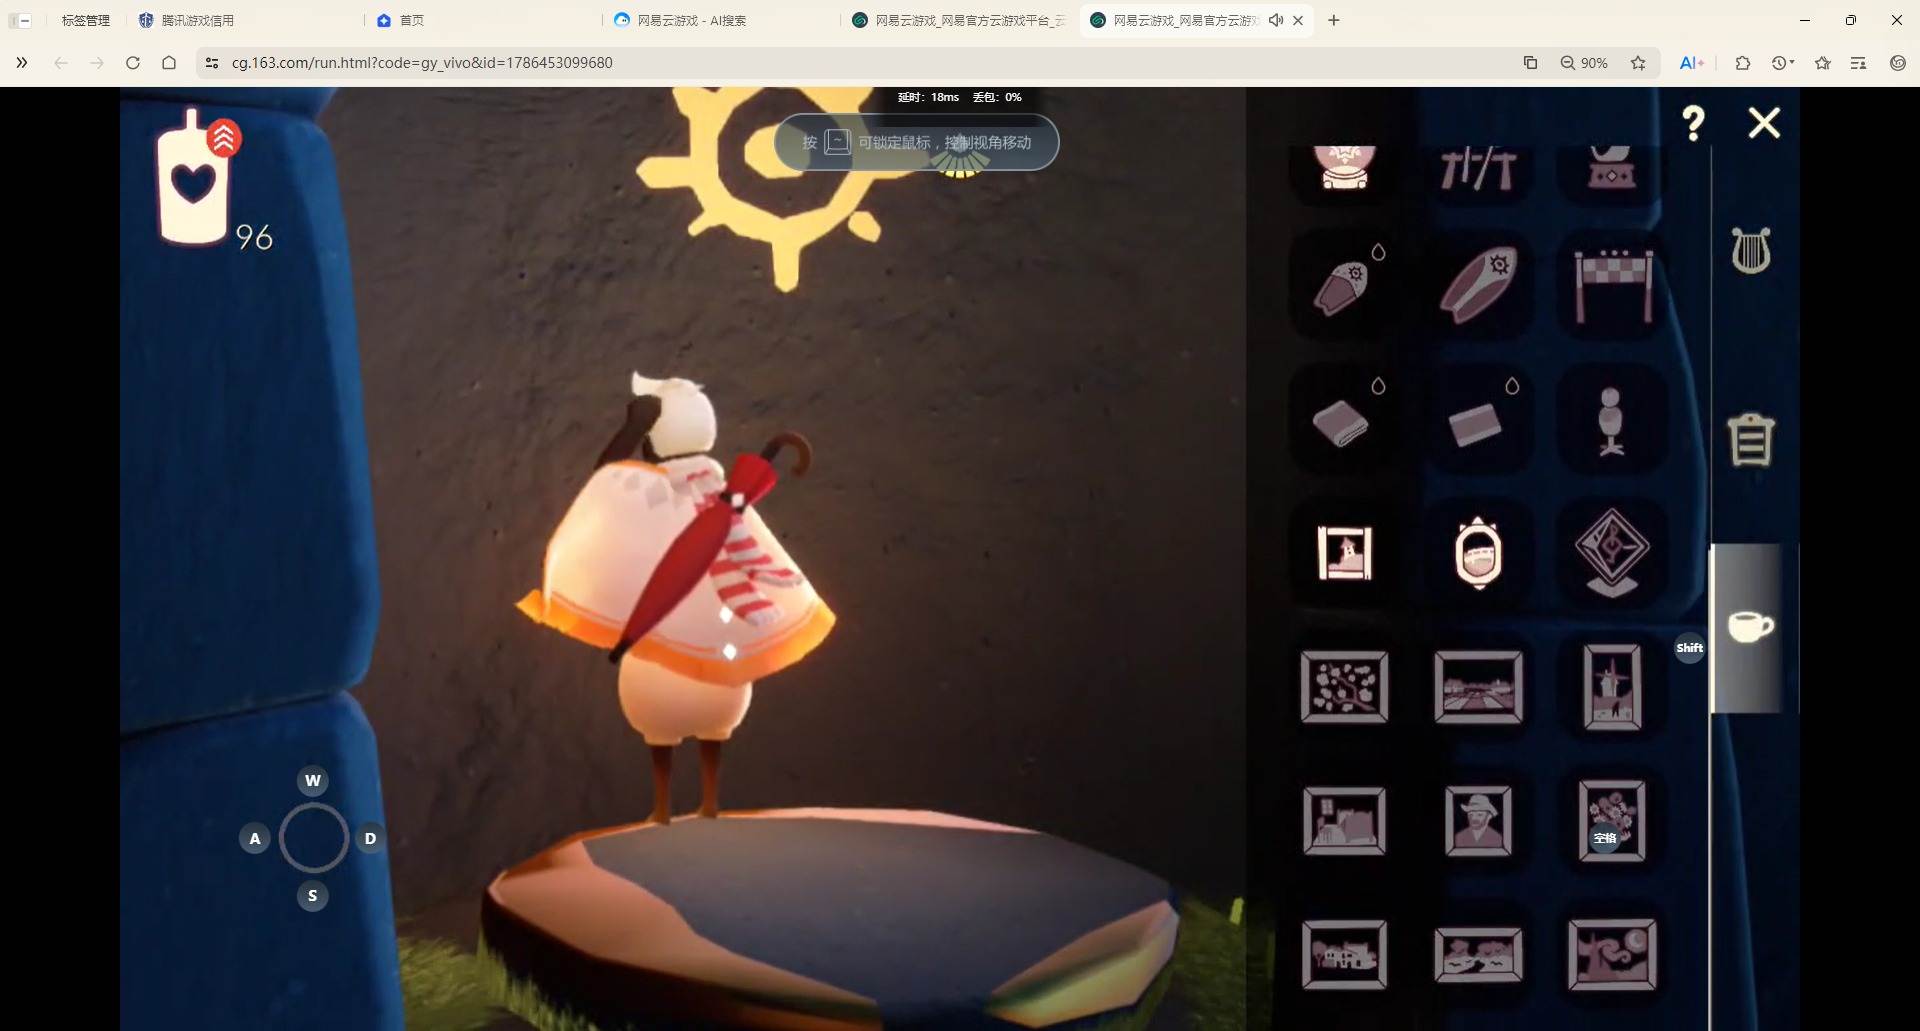The width and height of the screenshot is (1920, 1031).
Task: Click the copy page icon in address bar
Action: click(1530, 62)
